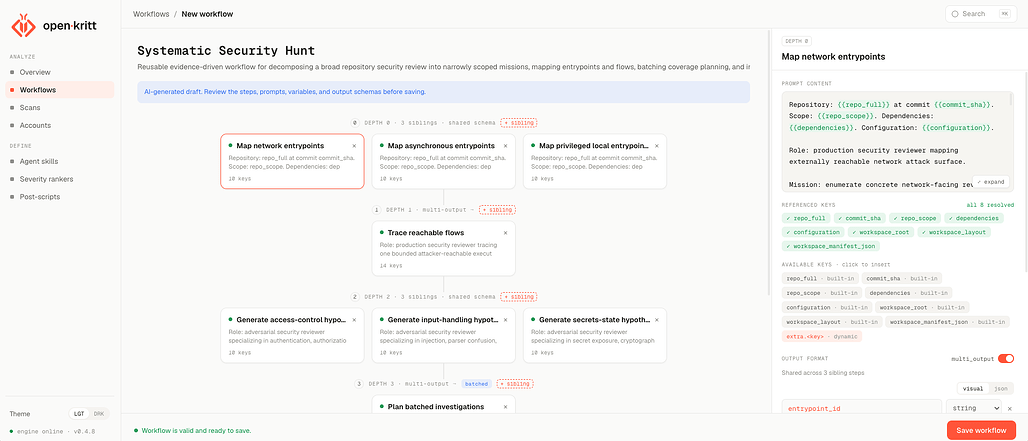
Task: Click the search icon in top bar
Action: pyautogui.click(x=955, y=14)
